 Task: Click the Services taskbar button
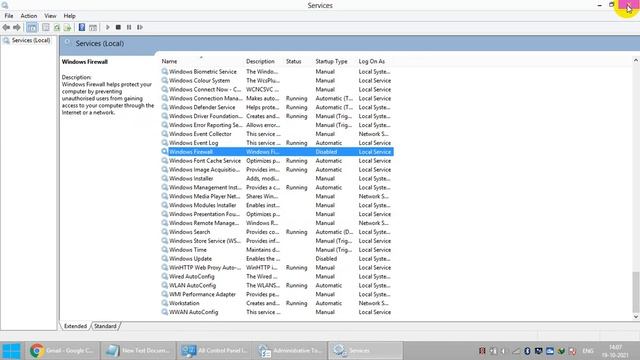tap(365, 351)
